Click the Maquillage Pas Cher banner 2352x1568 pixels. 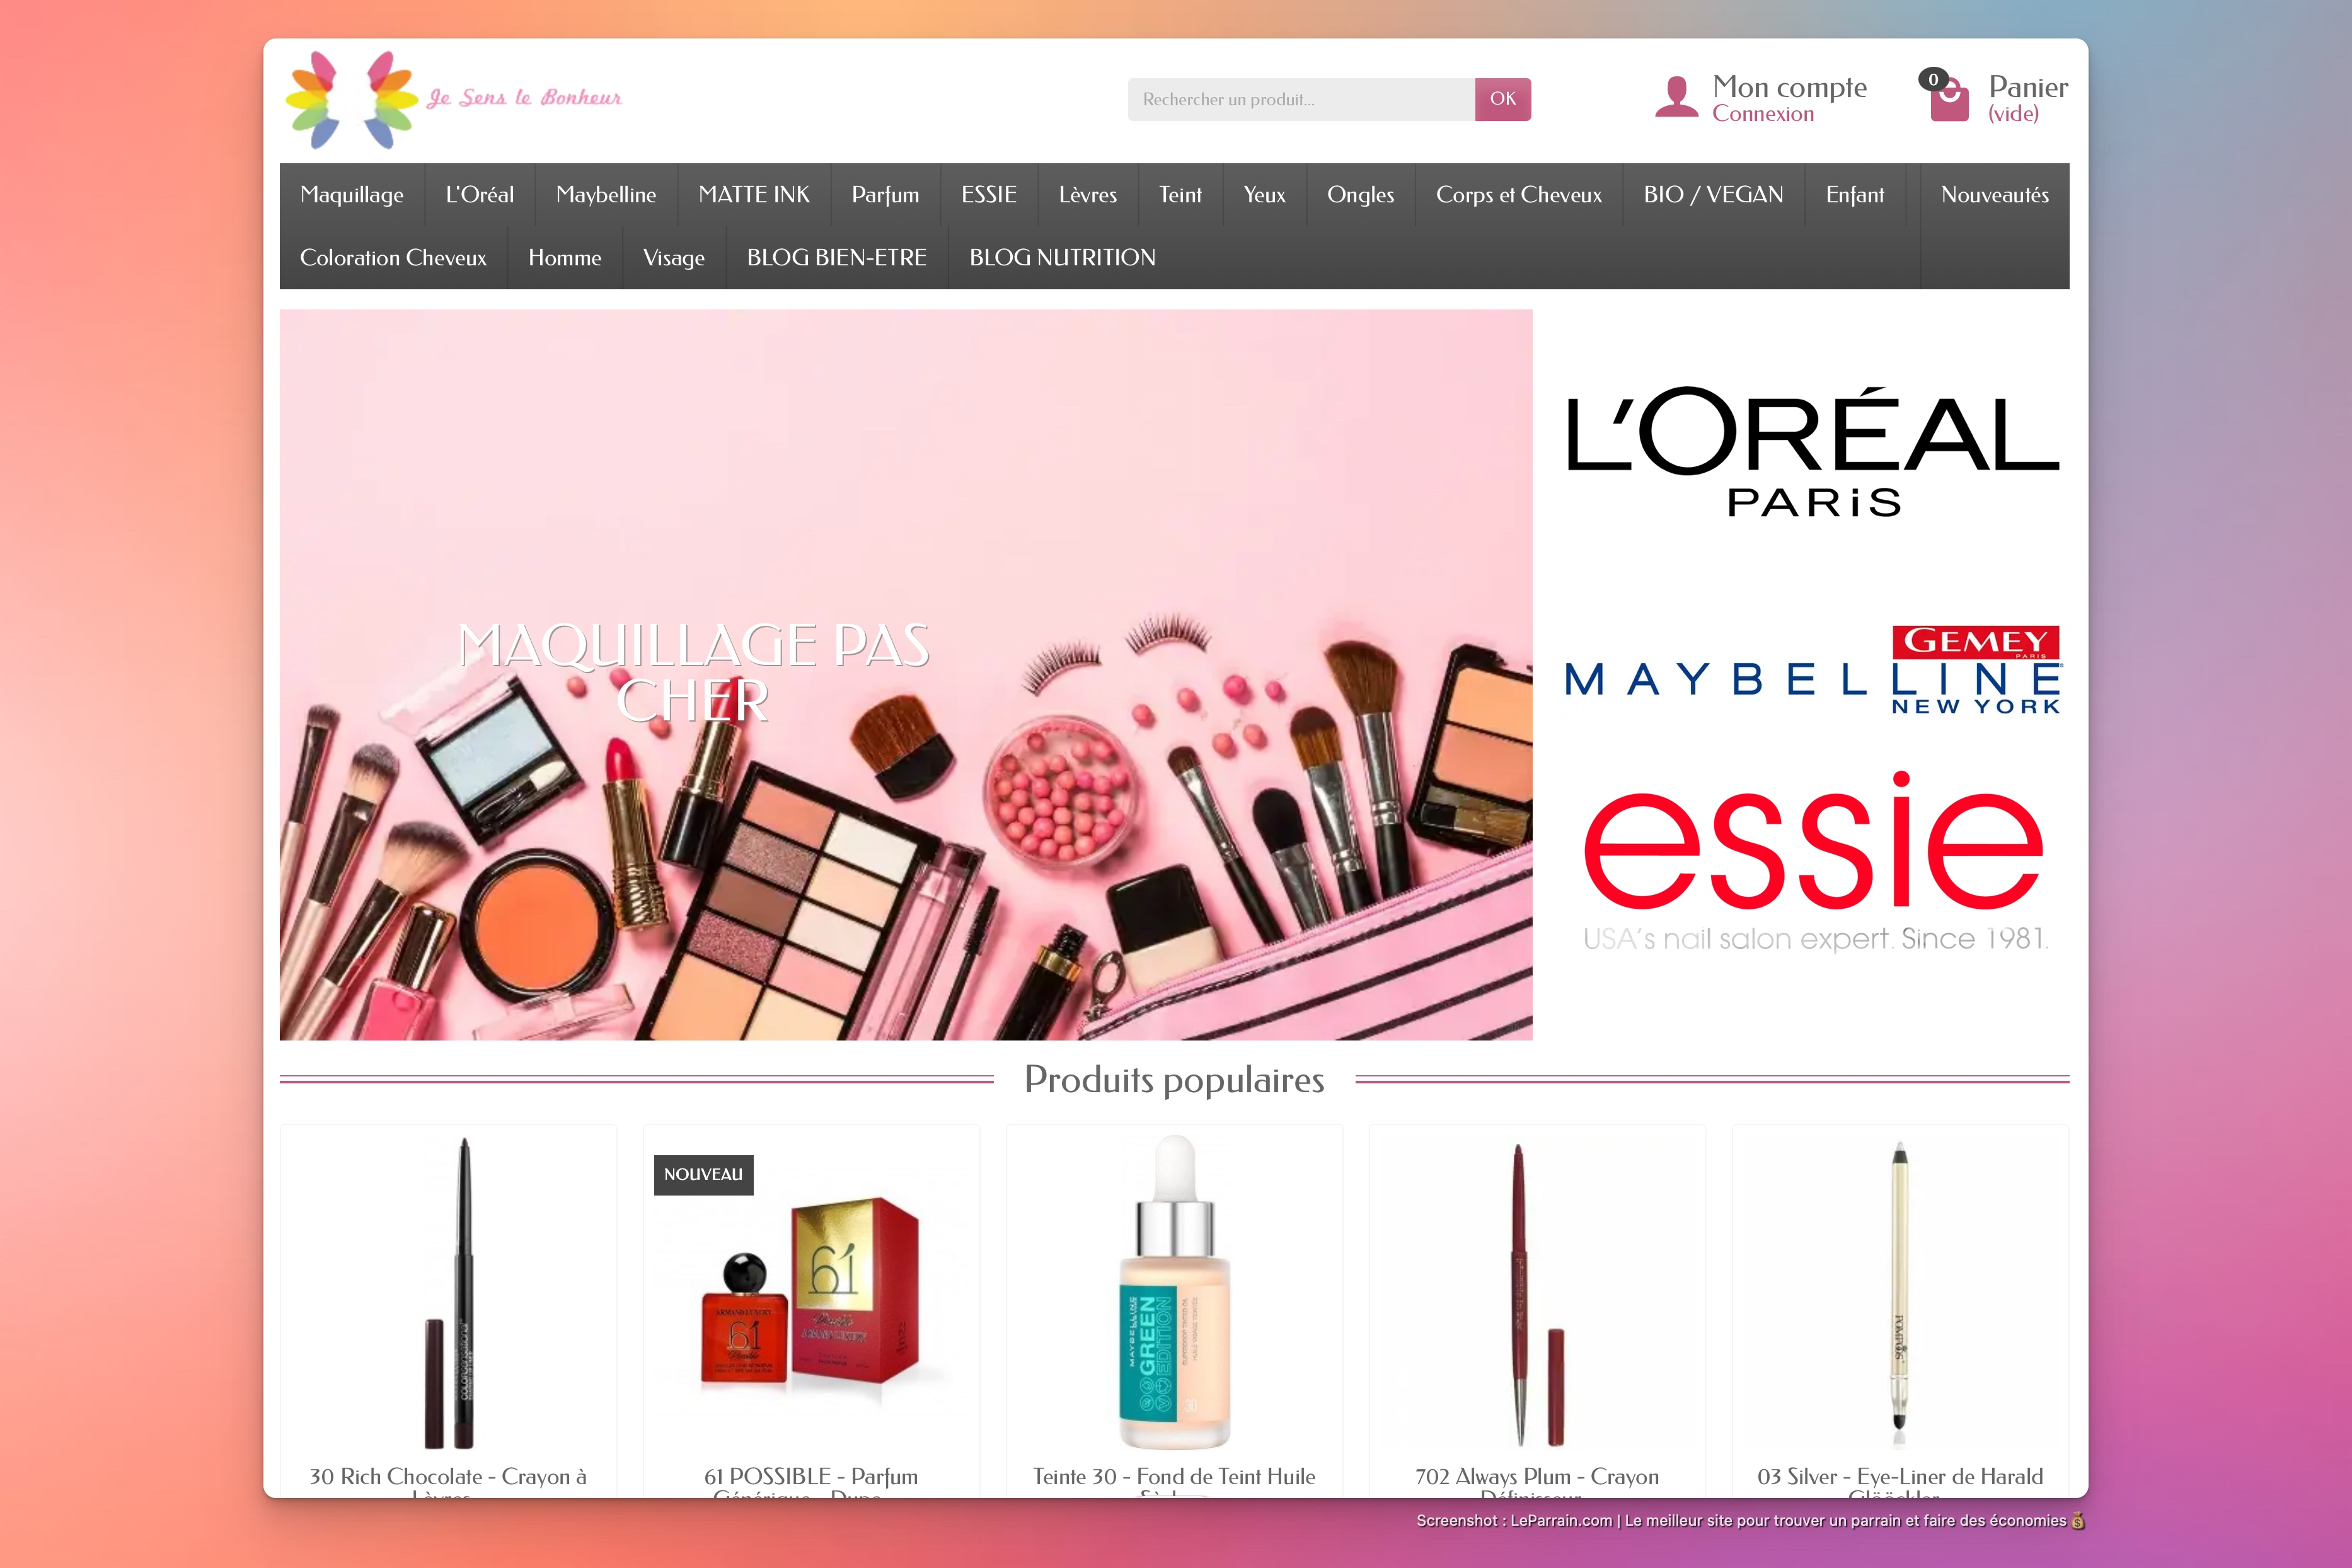[x=905, y=674]
